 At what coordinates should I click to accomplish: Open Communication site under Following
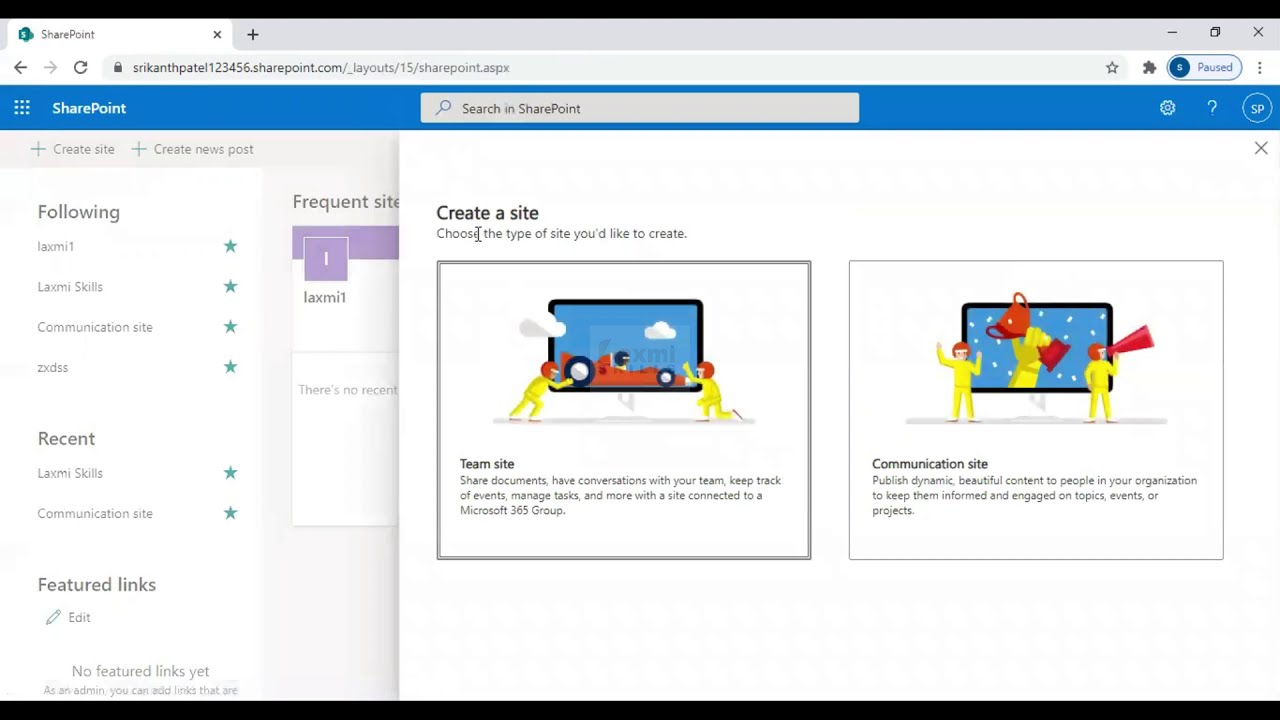(x=95, y=327)
